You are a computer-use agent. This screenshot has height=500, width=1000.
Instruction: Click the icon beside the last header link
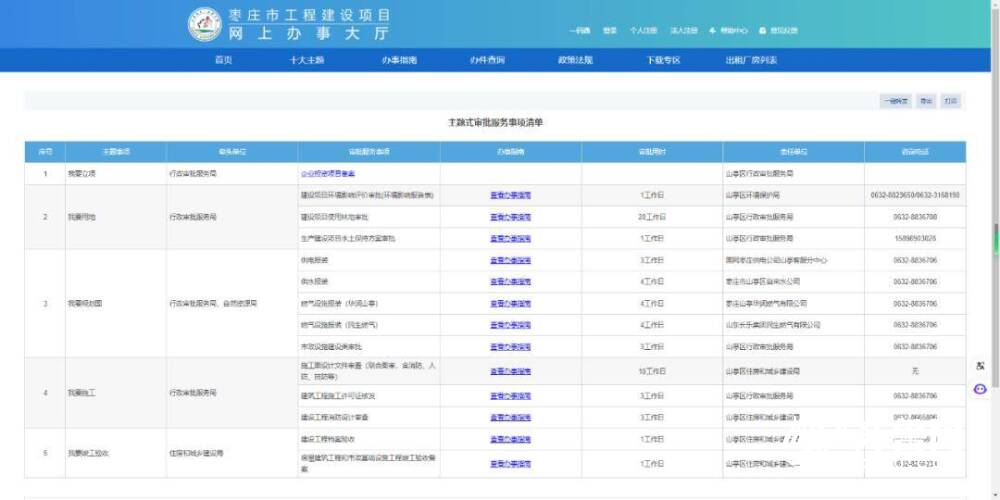point(762,30)
